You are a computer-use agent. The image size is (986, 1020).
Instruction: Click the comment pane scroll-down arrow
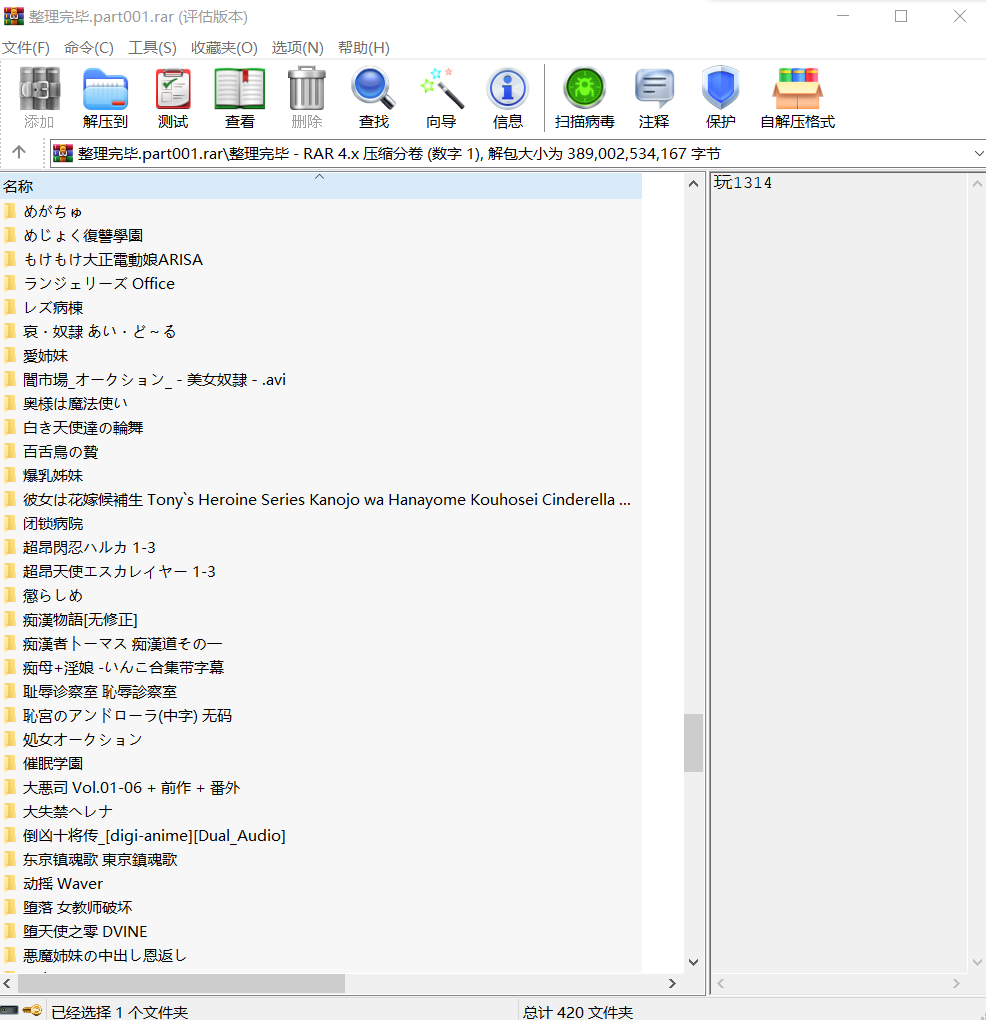pos(977,961)
